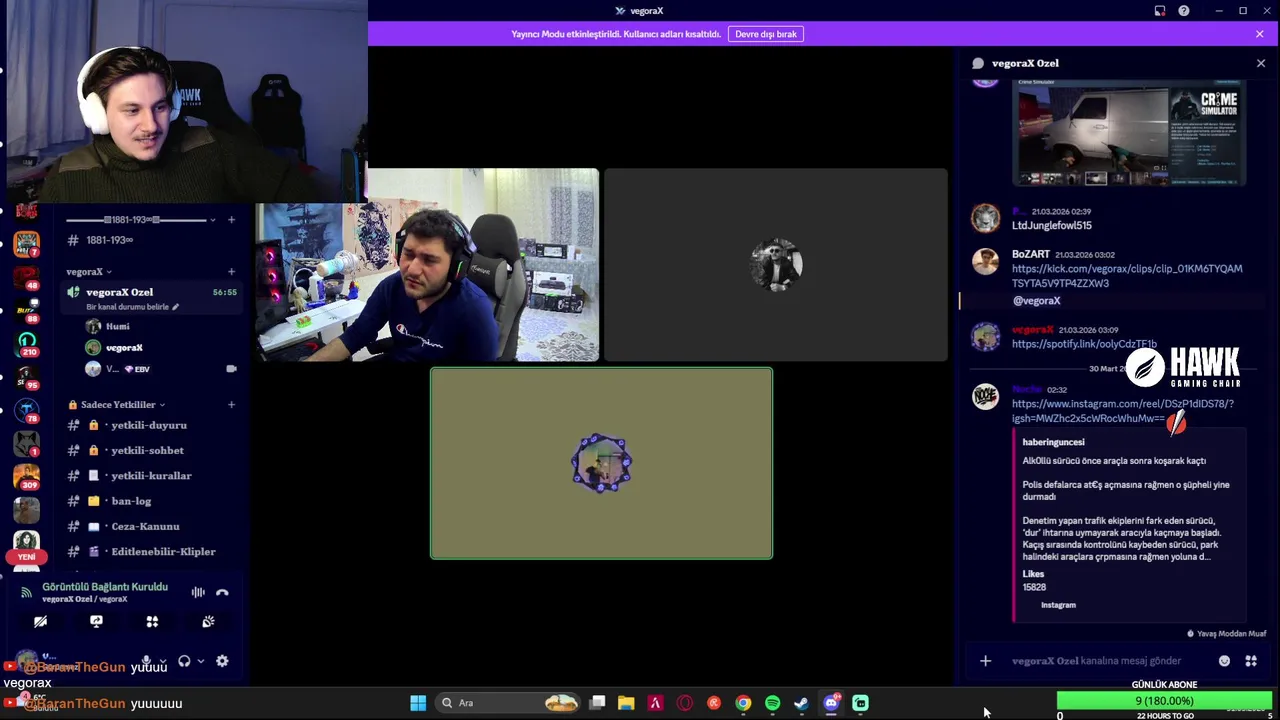Open noise suppression waveform icon
Viewport: 1280px width, 720px height.
coord(198,592)
